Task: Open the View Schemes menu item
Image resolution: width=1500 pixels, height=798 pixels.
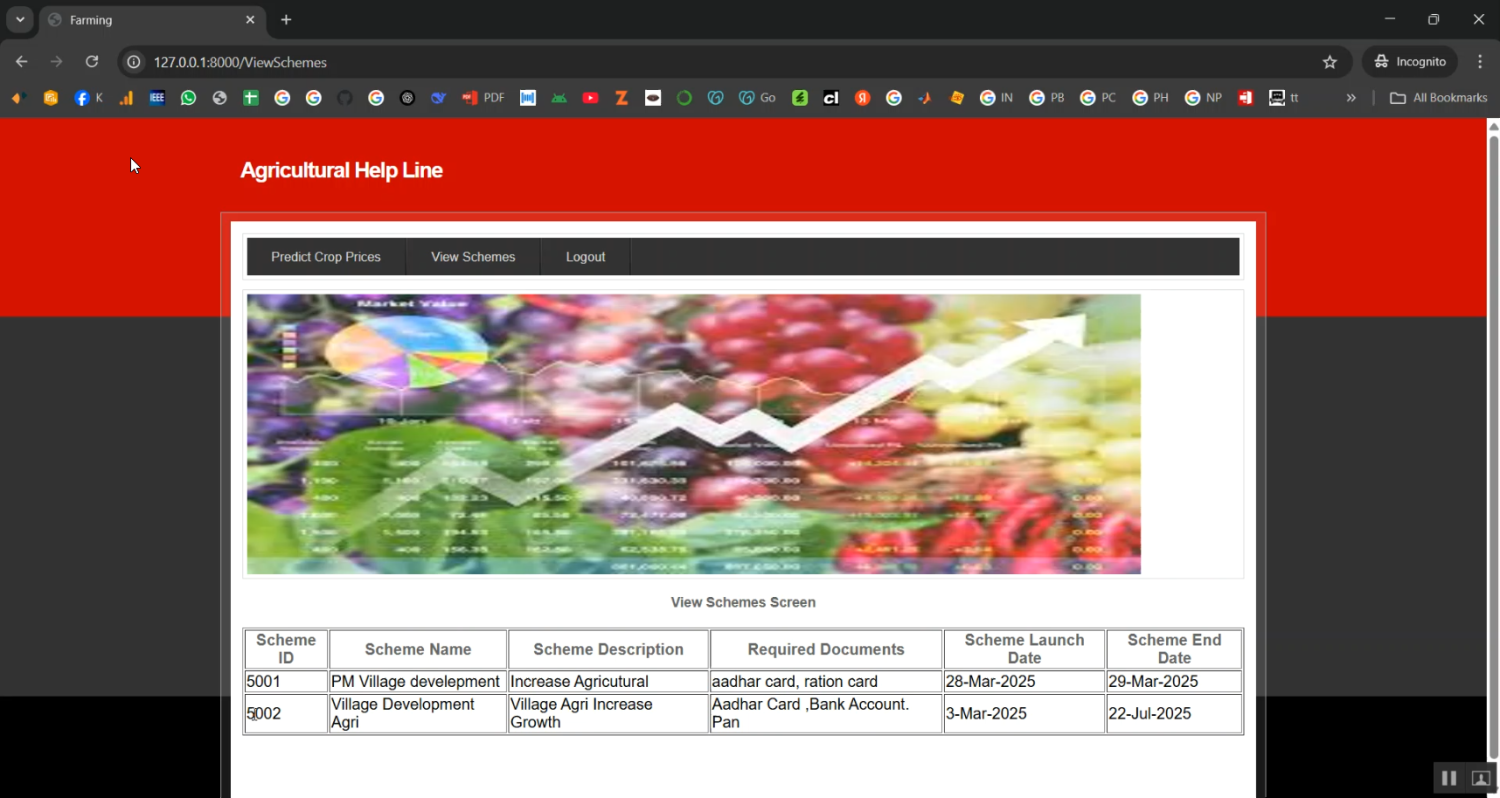Action: point(473,257)
